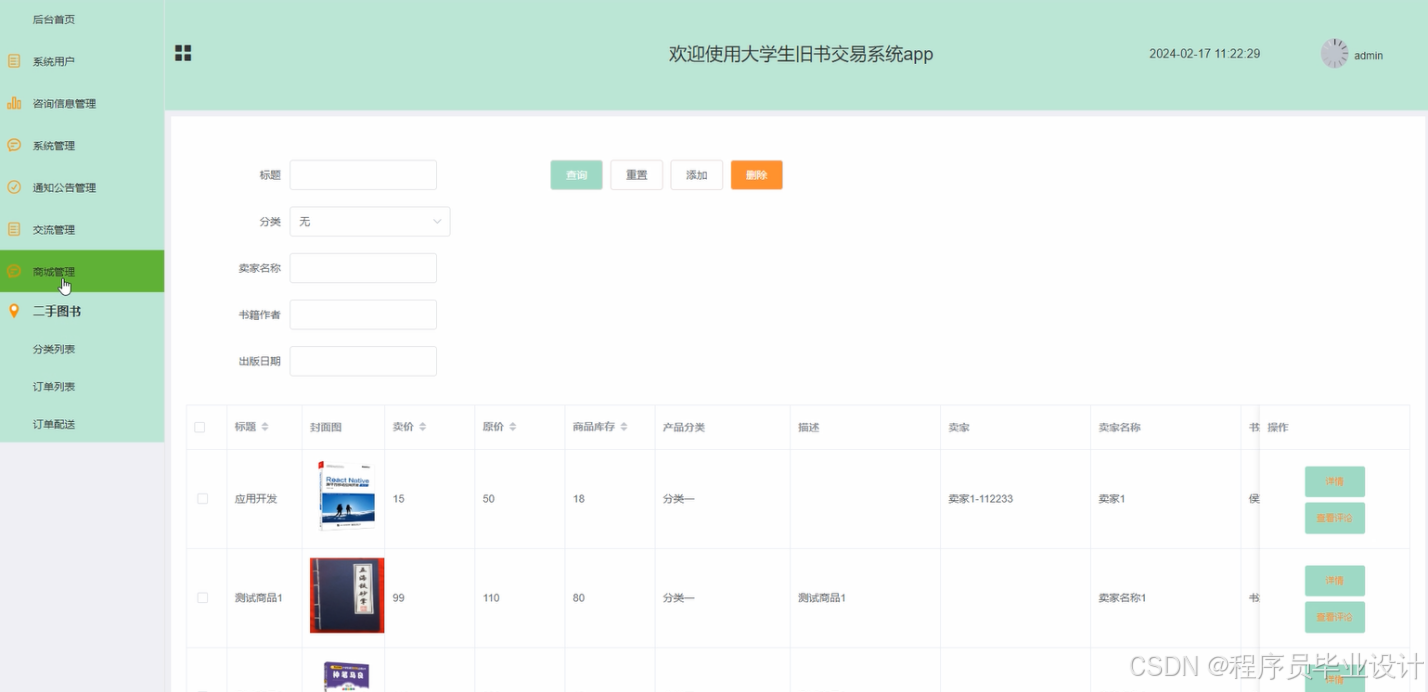Sort the table by 标题 column arrows

[x=265, y=427]
